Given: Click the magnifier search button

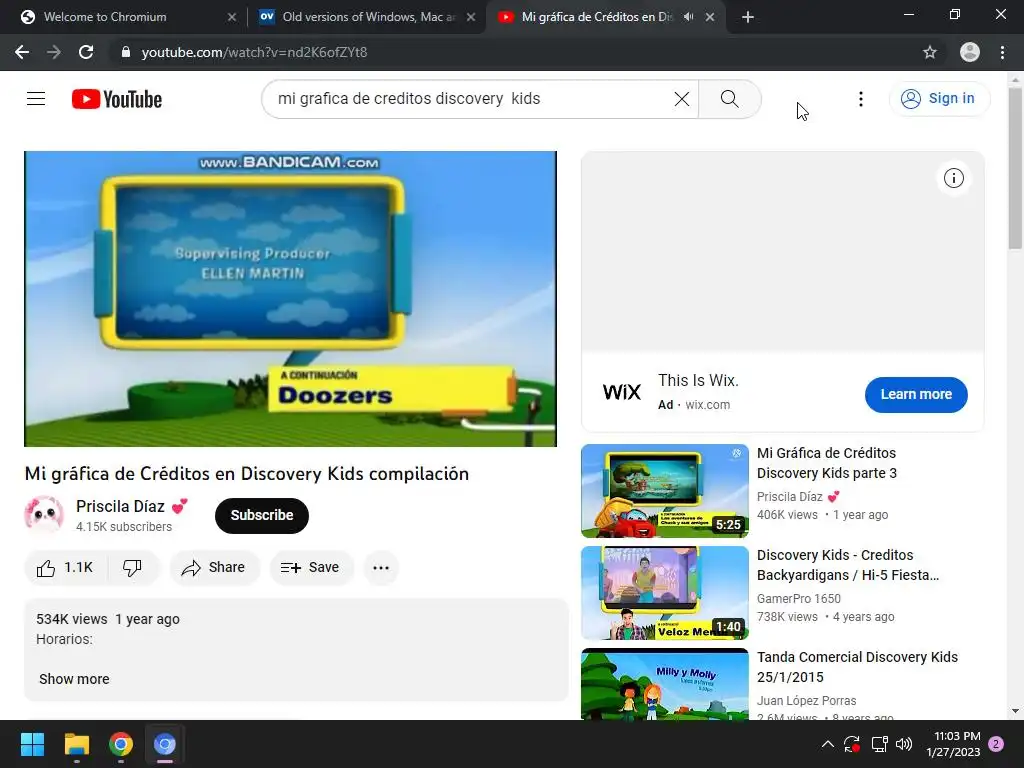Looking at the screenshot, I should point(729,99).
